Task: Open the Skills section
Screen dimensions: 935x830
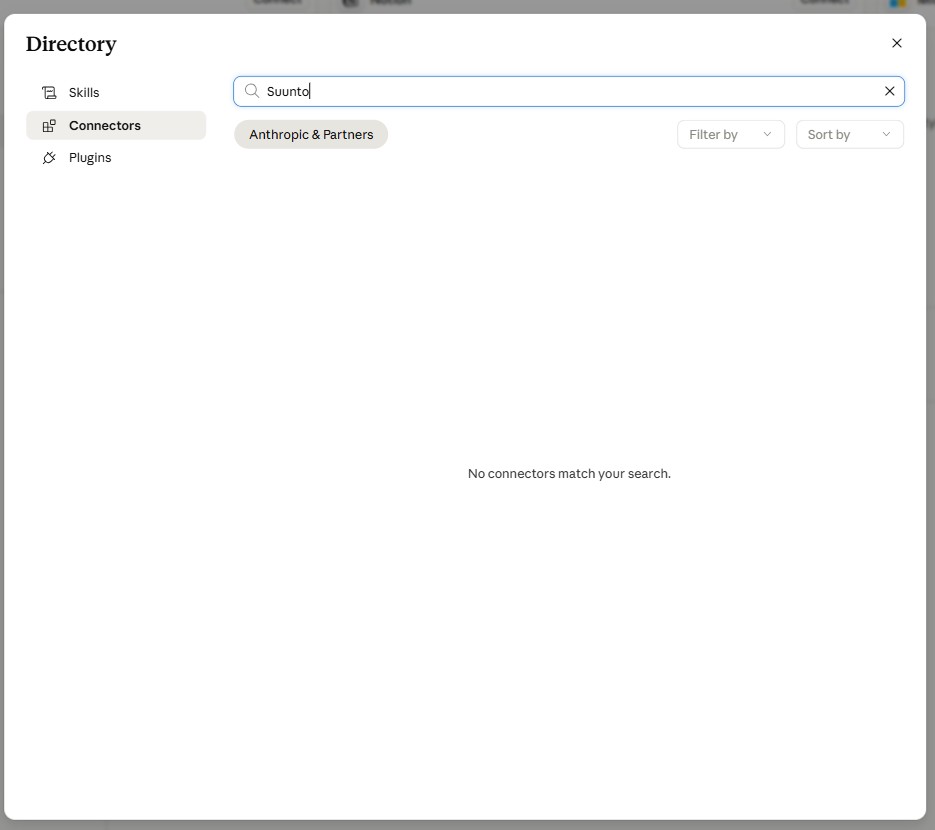Action: pos(116,92)
